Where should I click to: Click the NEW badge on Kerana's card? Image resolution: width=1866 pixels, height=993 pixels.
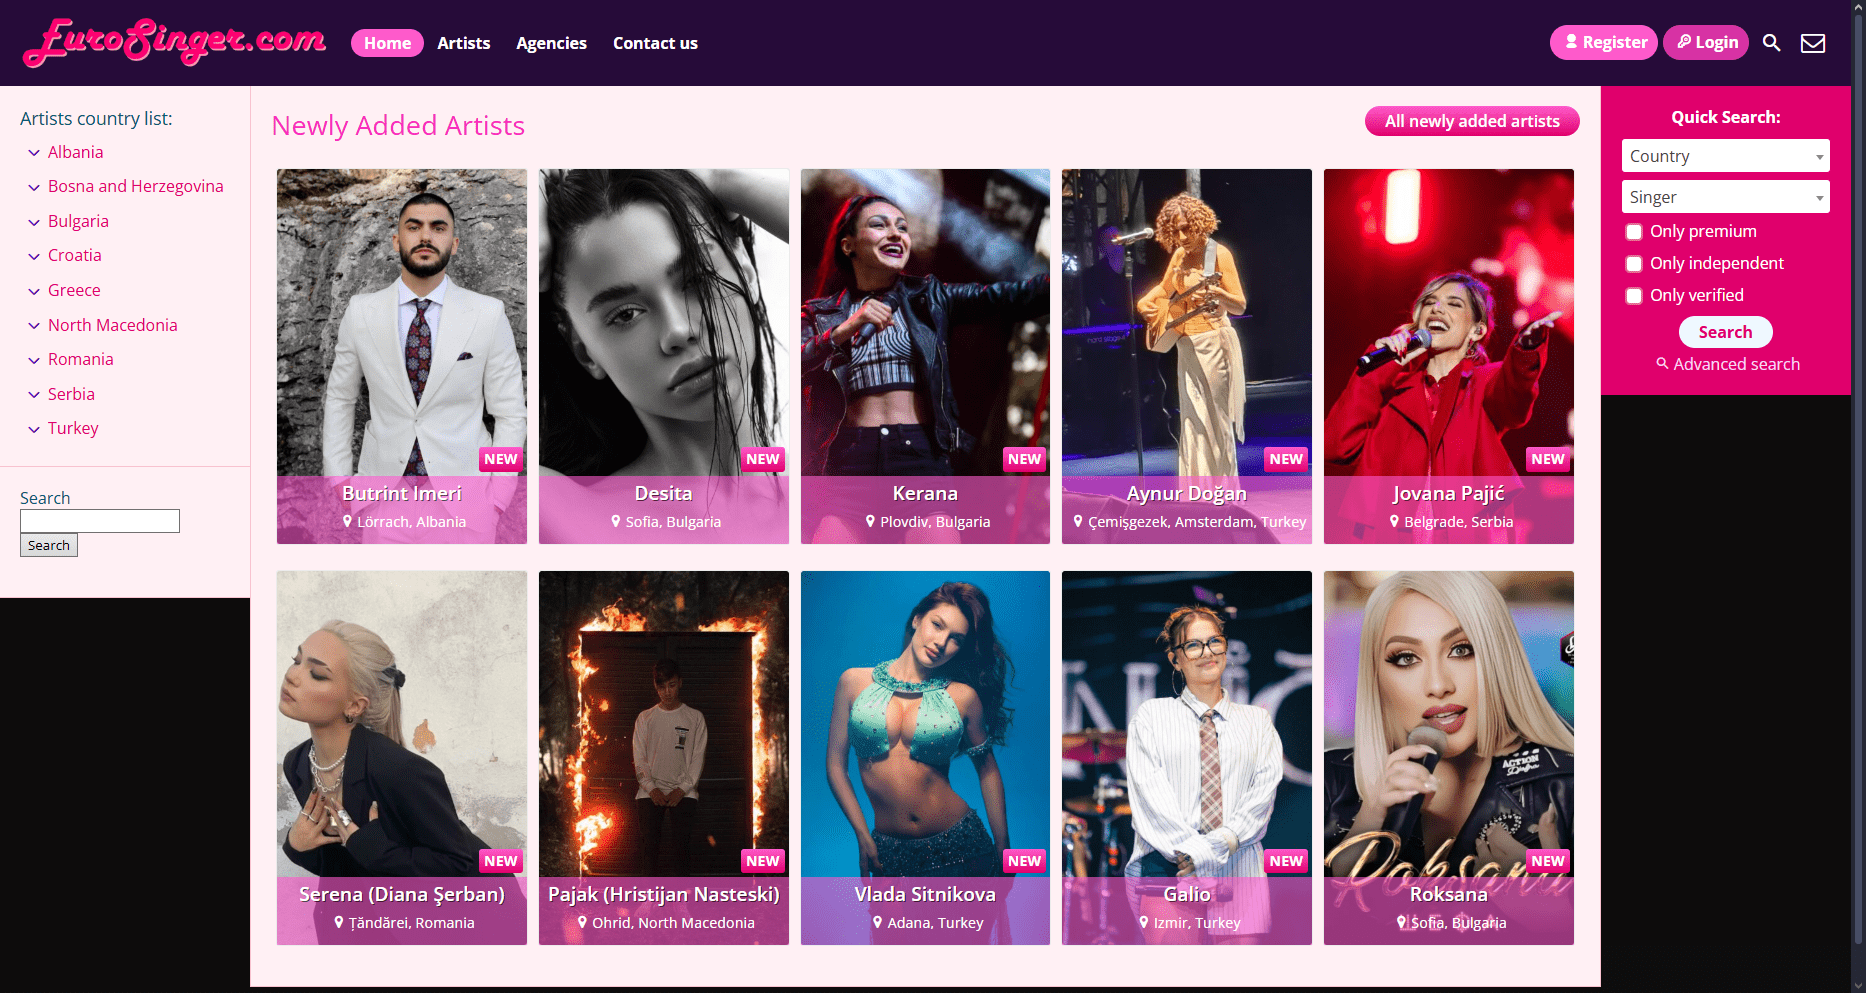click(x=1024, y=459)
